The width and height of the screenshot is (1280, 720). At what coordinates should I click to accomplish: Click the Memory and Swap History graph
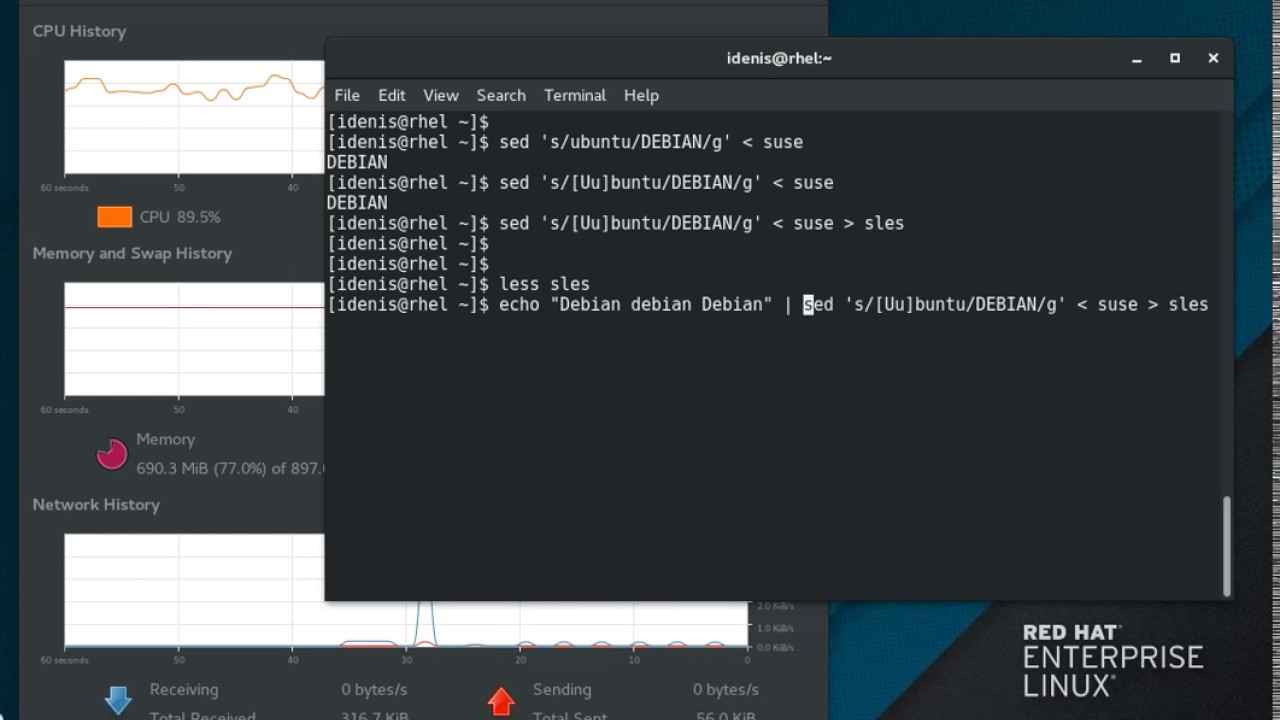194,339
